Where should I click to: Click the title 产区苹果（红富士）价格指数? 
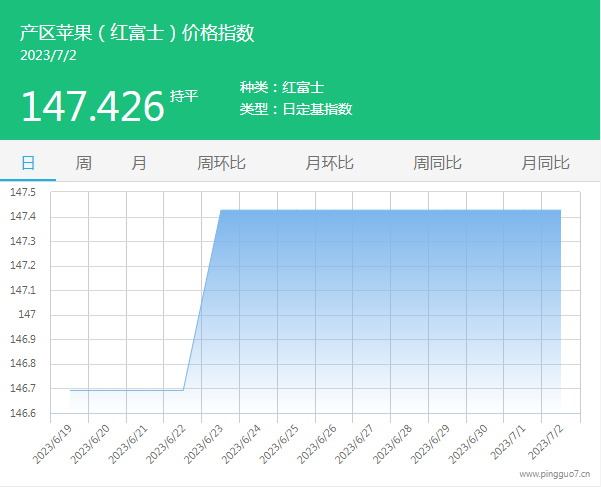tap(137, 33)
